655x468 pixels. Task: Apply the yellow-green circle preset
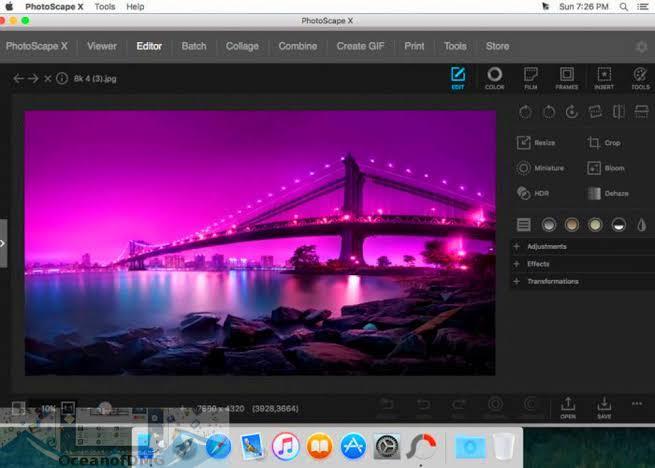(x=595, y=224)
